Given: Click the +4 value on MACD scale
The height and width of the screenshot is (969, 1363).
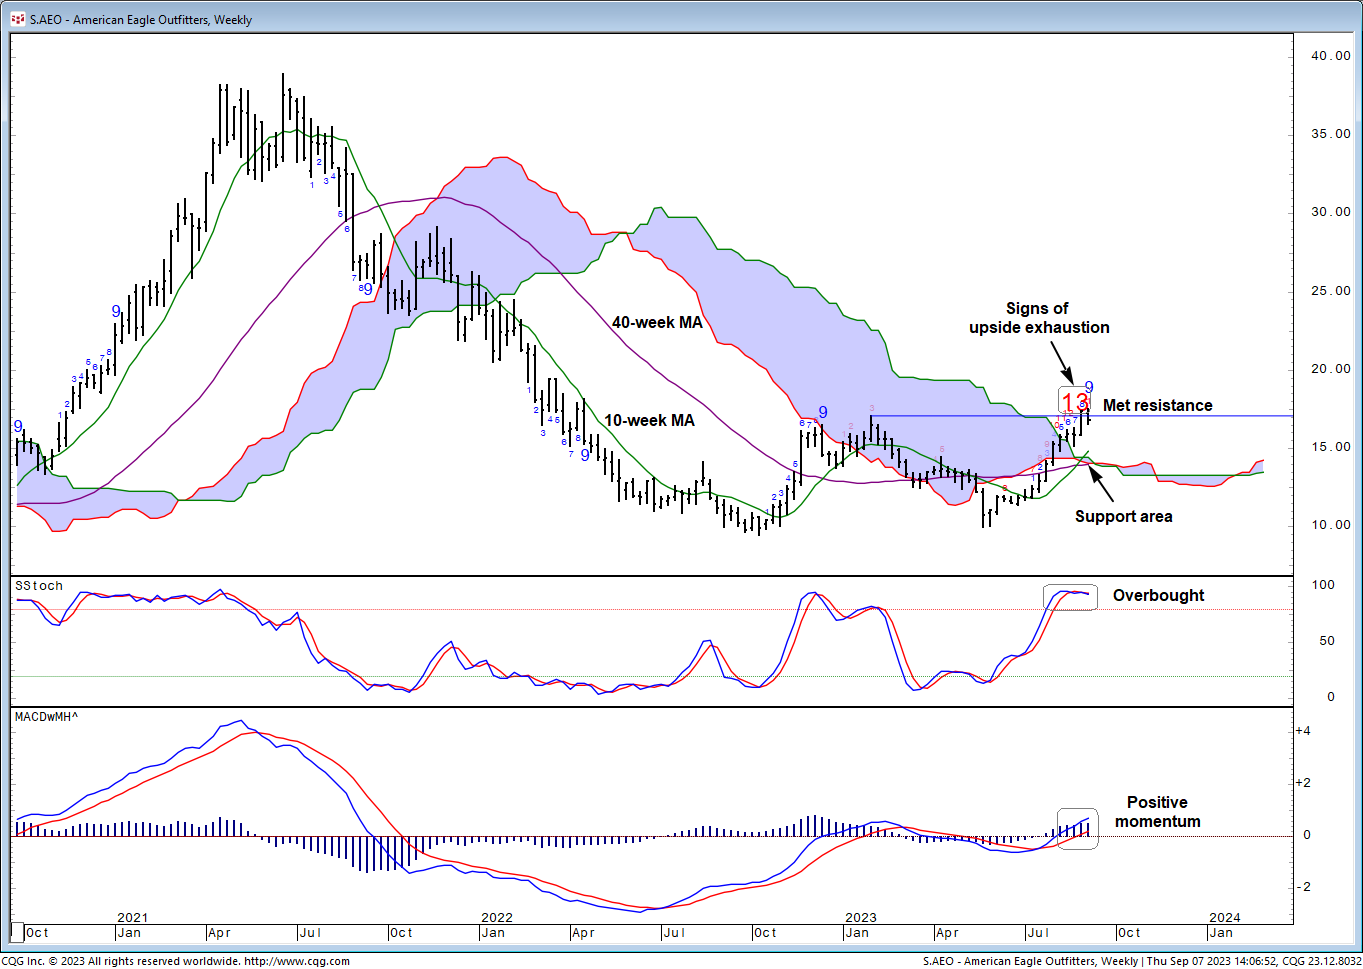Looking at the screenshot, I should point(1303,731).
